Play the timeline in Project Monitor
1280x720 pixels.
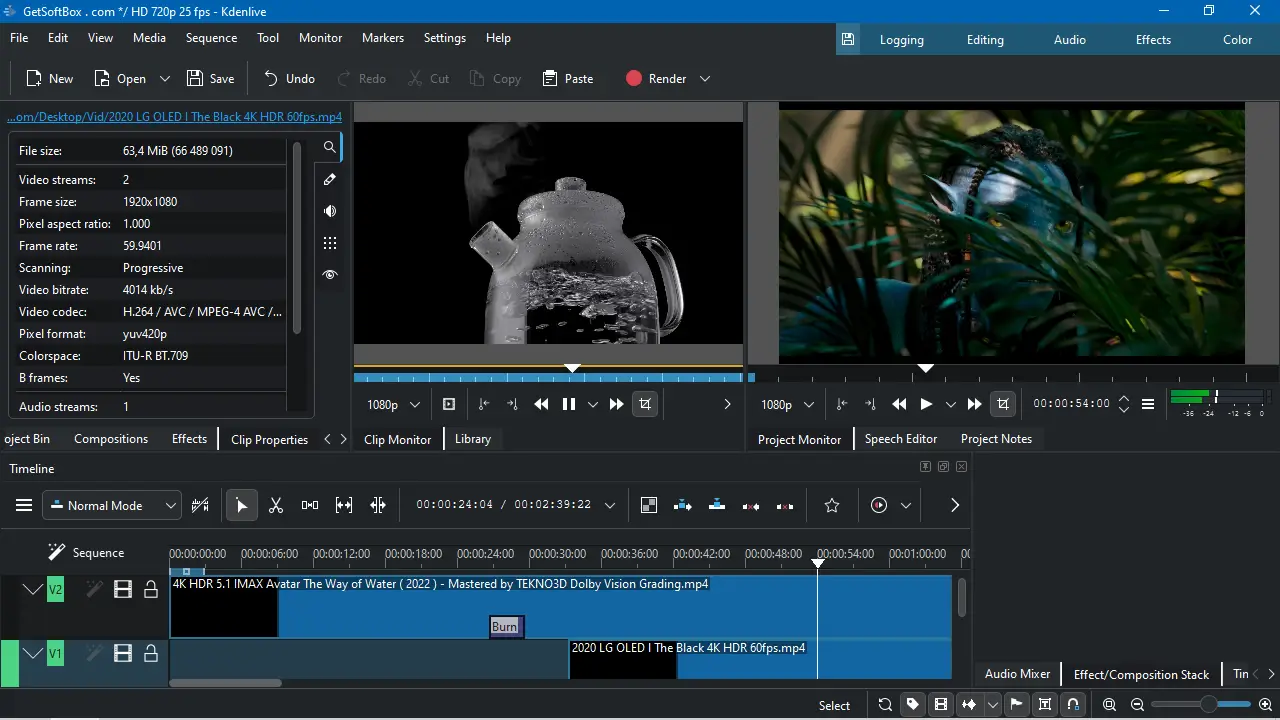(926, 404)
